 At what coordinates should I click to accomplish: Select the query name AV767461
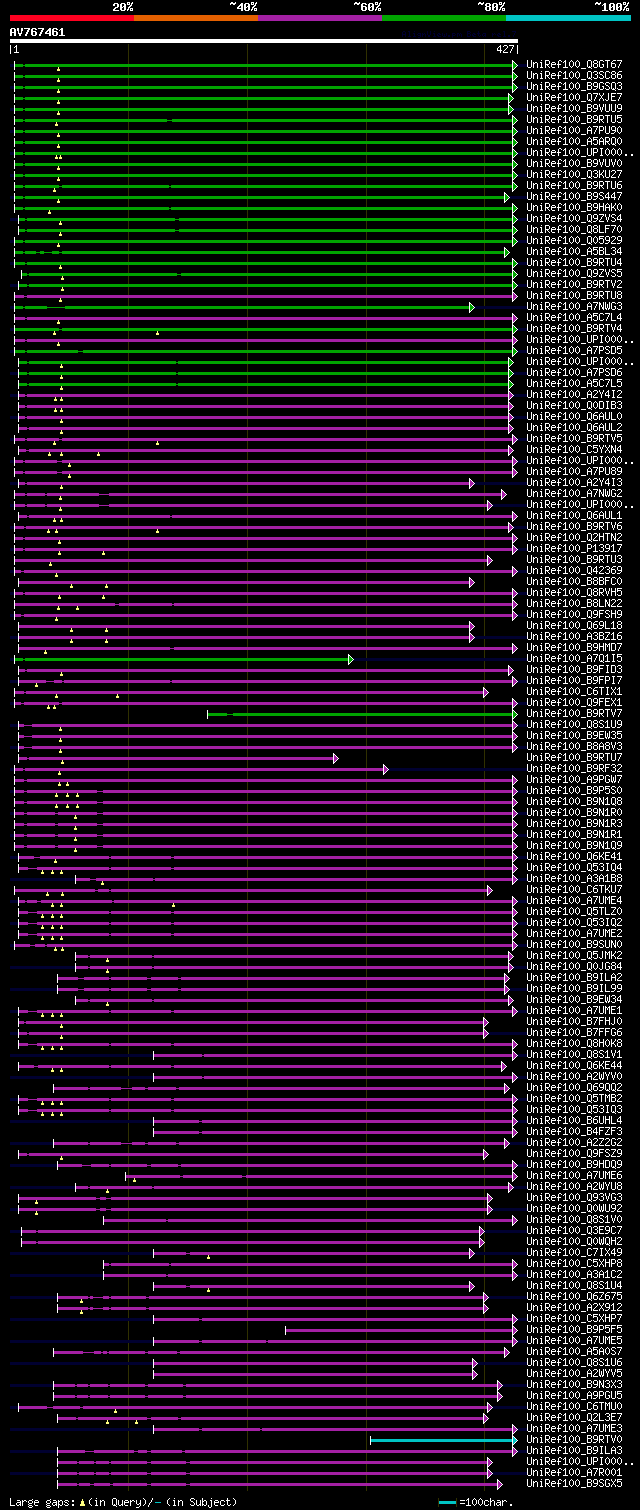click(37, 32)
